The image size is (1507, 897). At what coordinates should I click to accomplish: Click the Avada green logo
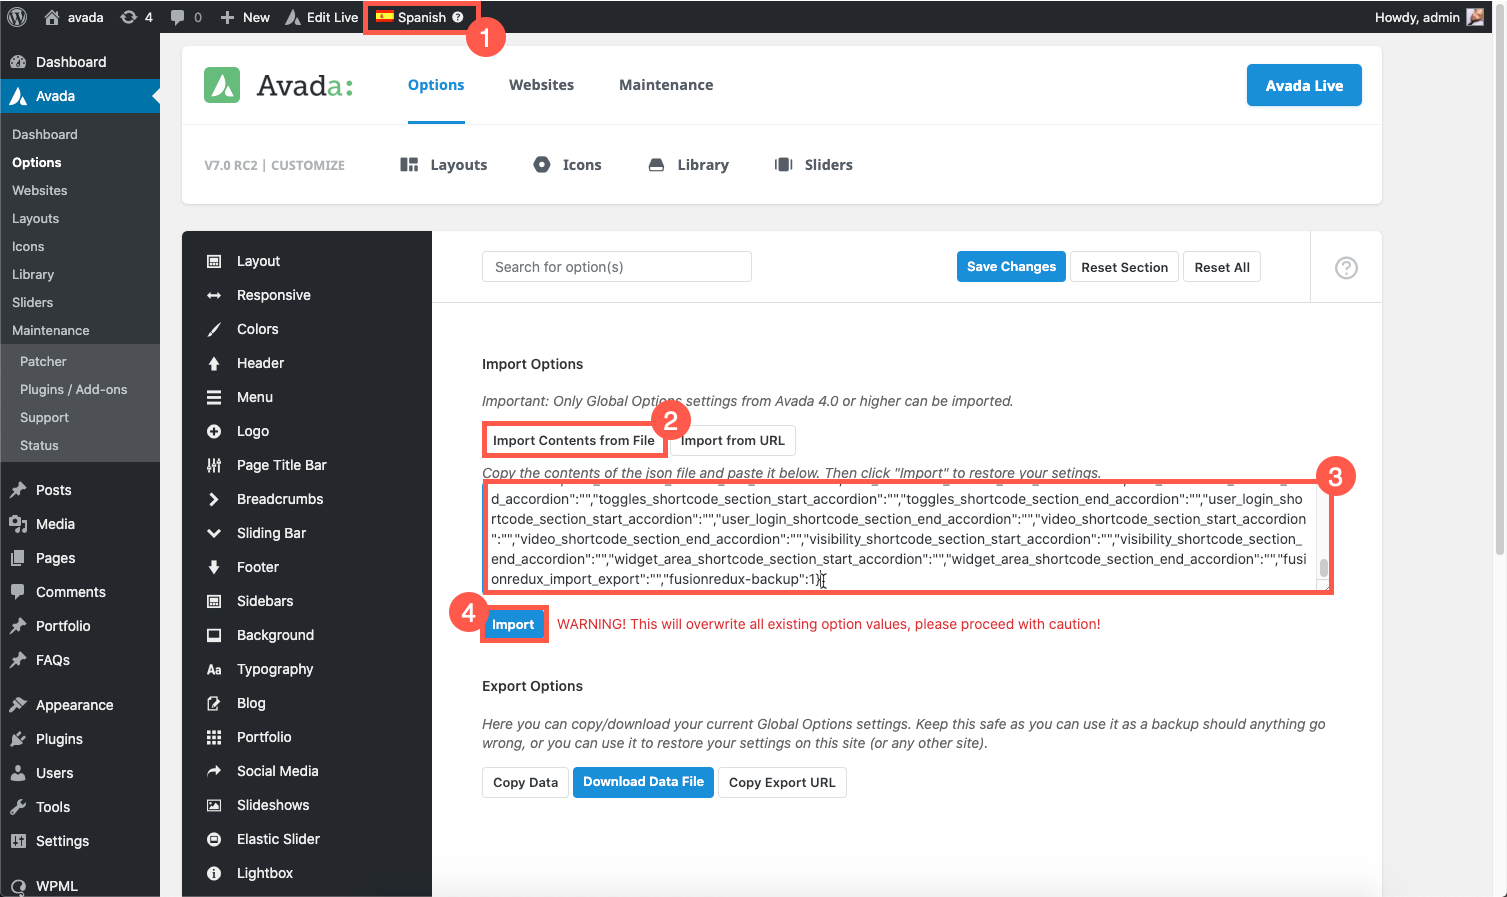[x=222, y=85]
